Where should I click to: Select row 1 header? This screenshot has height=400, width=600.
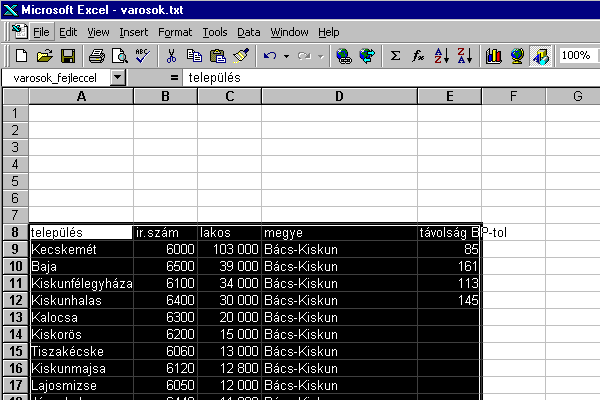click(16, 113)
